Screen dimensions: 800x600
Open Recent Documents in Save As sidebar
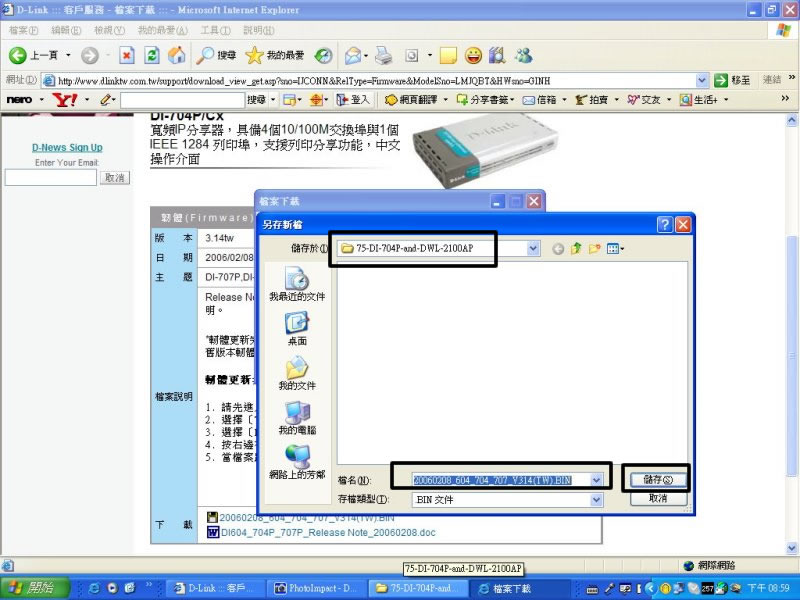(297, 284)
